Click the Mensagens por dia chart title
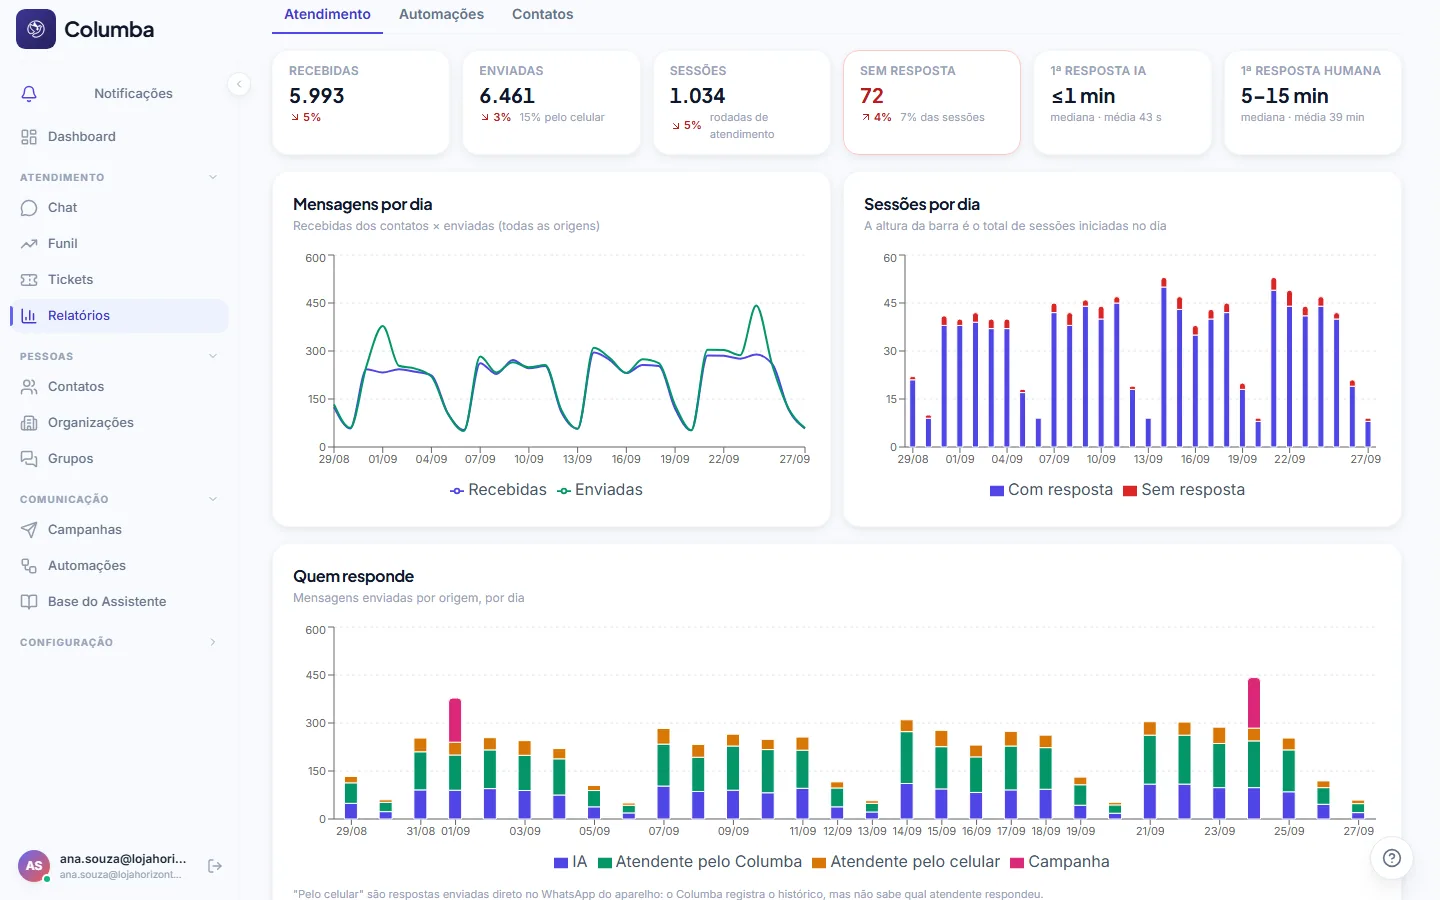Screen dimensions: 1440x900 (x=363, y=205)
